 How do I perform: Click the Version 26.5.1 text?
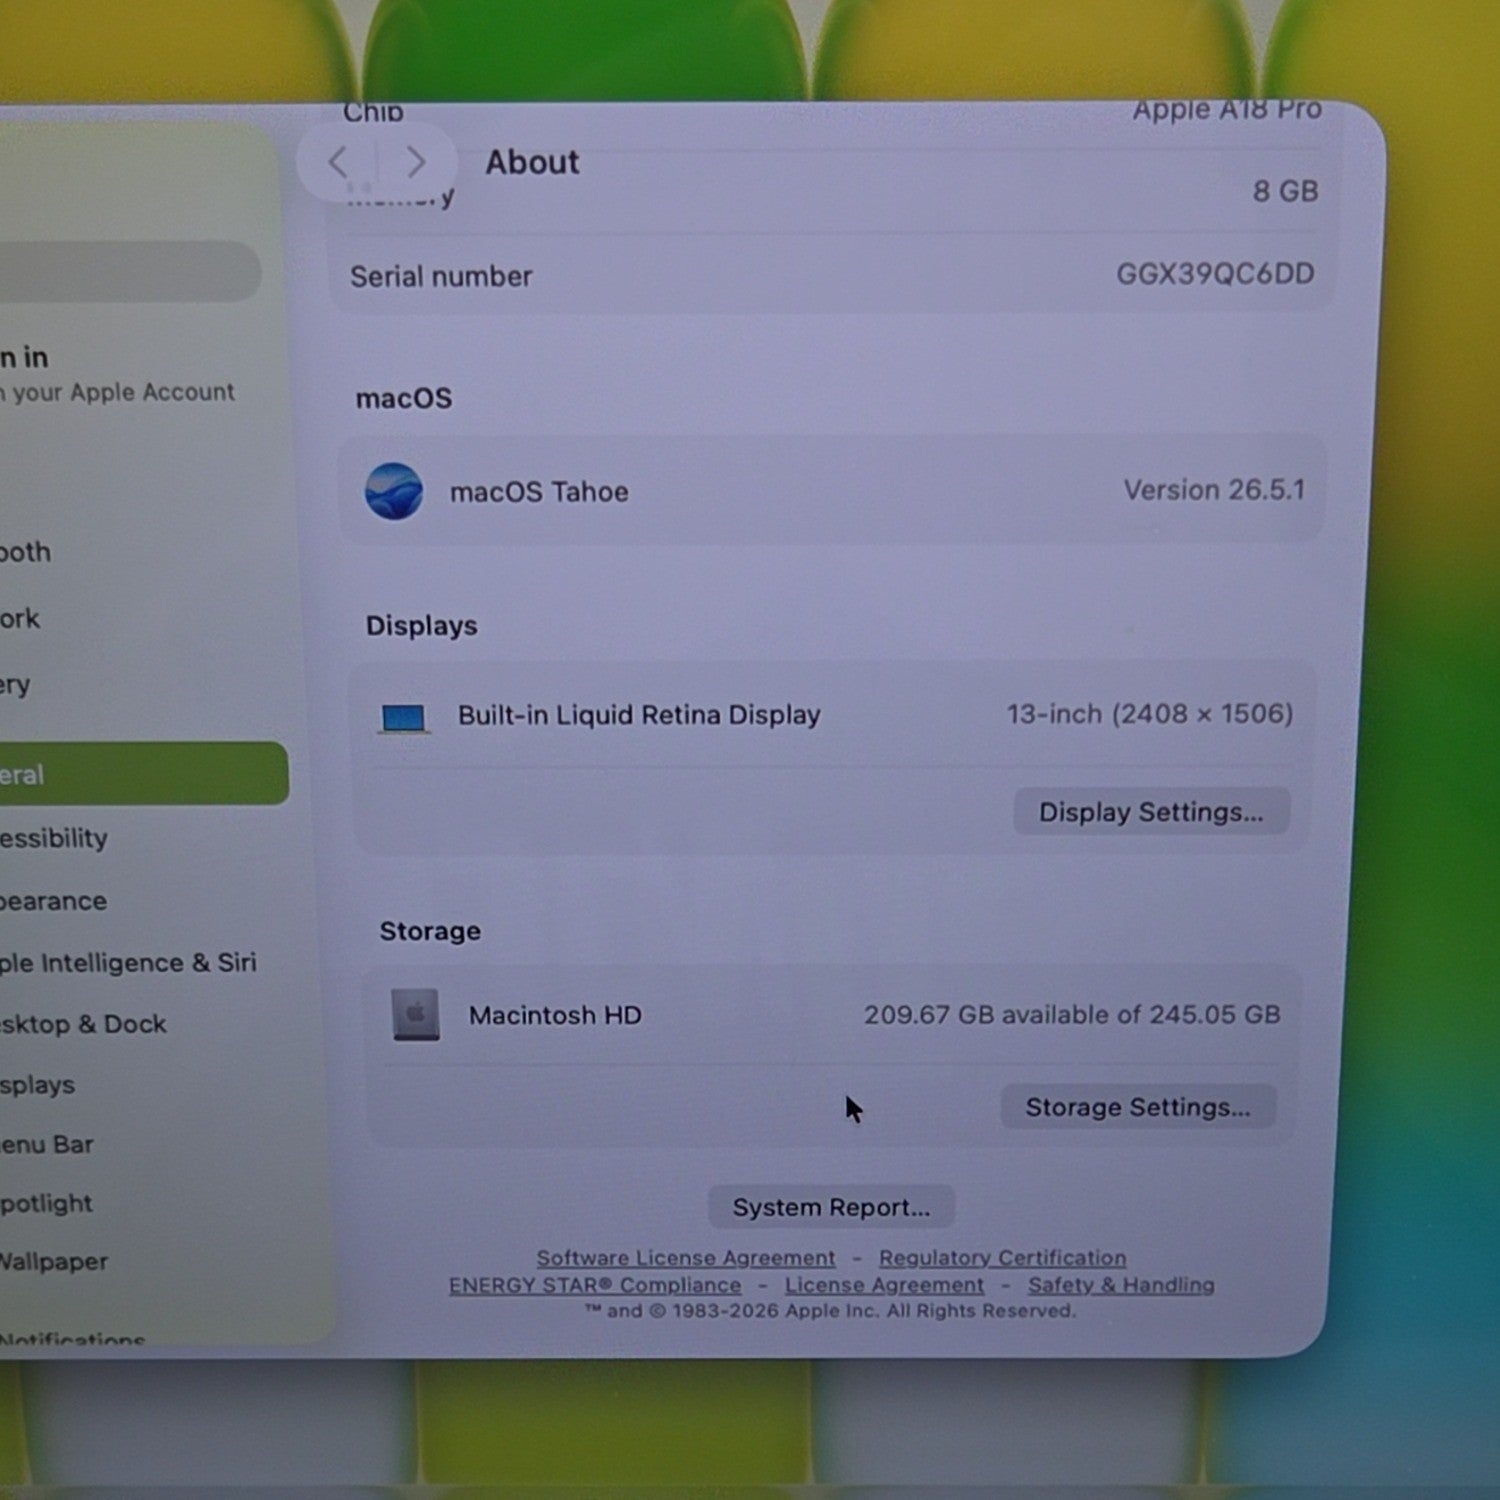pos(1214,490)
